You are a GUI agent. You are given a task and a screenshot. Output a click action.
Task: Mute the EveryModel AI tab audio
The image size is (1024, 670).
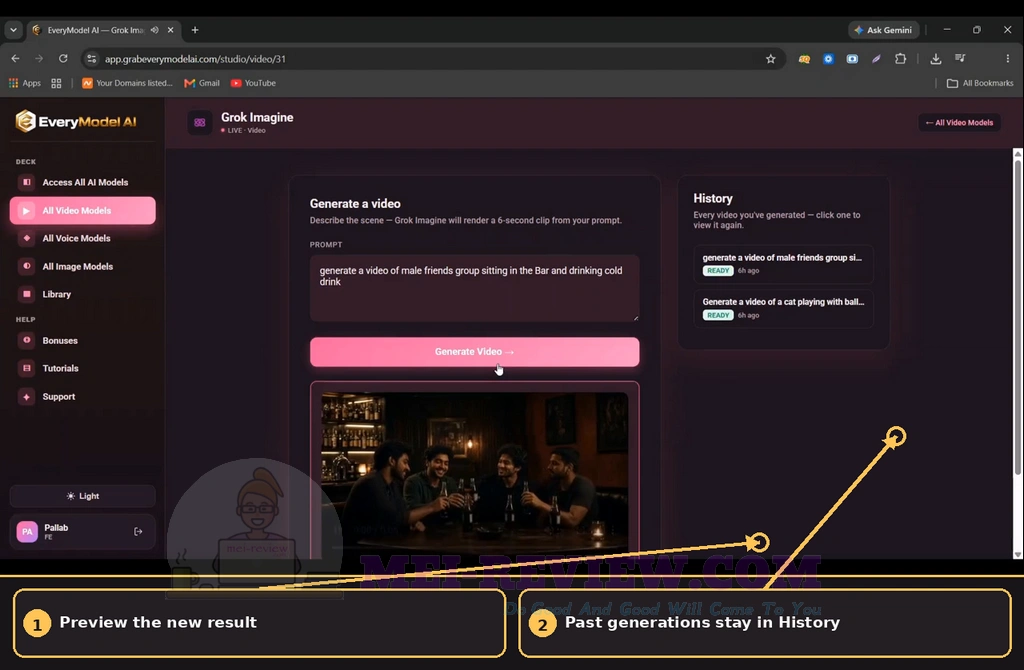155,30
